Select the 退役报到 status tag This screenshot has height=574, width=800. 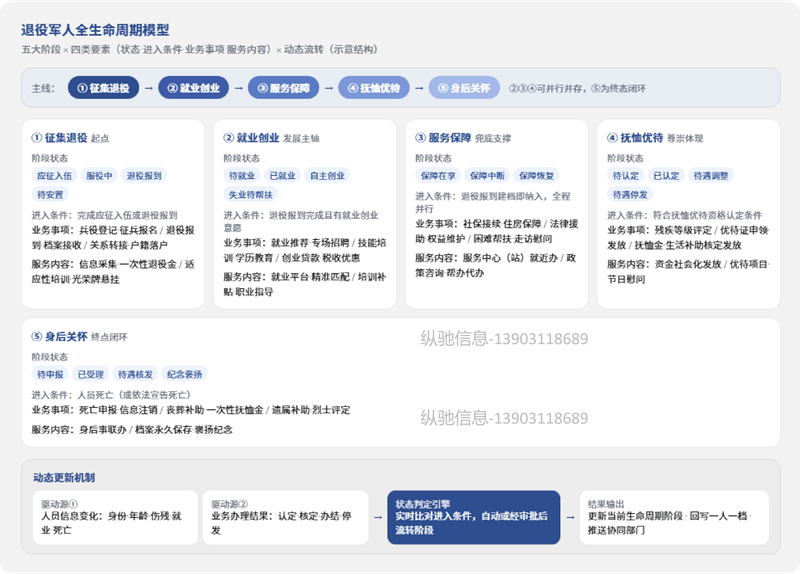point(144,176)
